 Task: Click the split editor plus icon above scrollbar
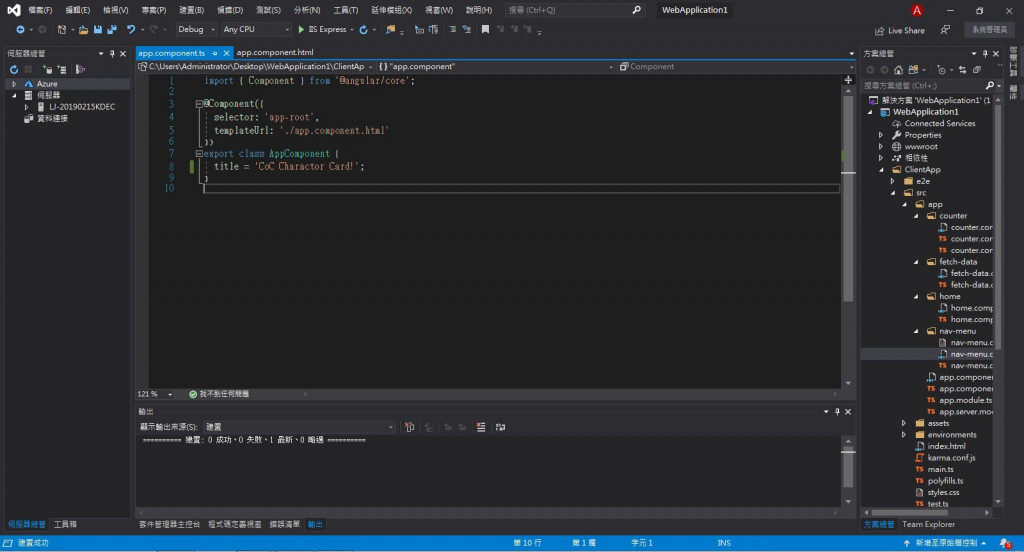848,80
